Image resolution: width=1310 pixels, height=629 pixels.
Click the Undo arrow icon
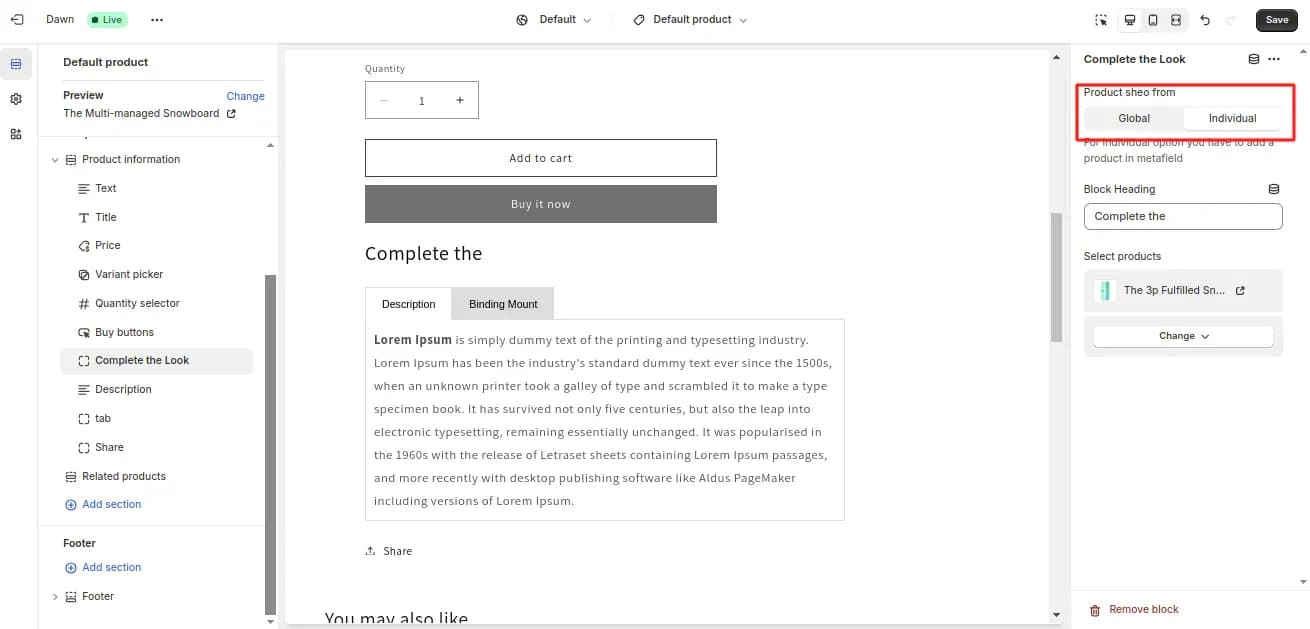[1205, 20]
